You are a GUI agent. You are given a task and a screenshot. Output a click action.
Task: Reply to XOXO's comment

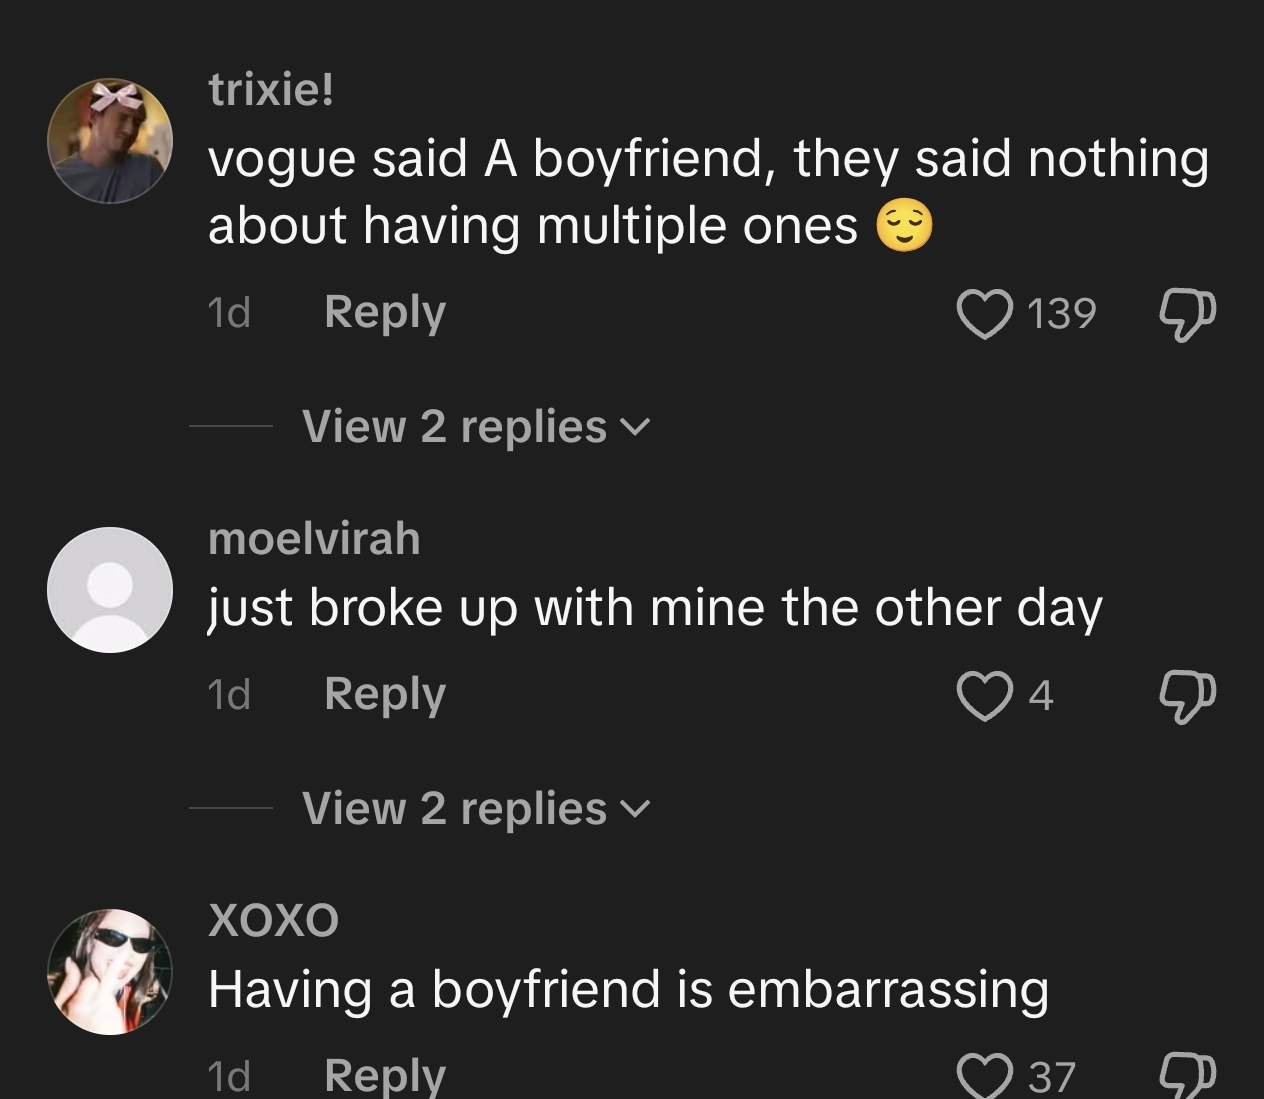coord(385,1076)
